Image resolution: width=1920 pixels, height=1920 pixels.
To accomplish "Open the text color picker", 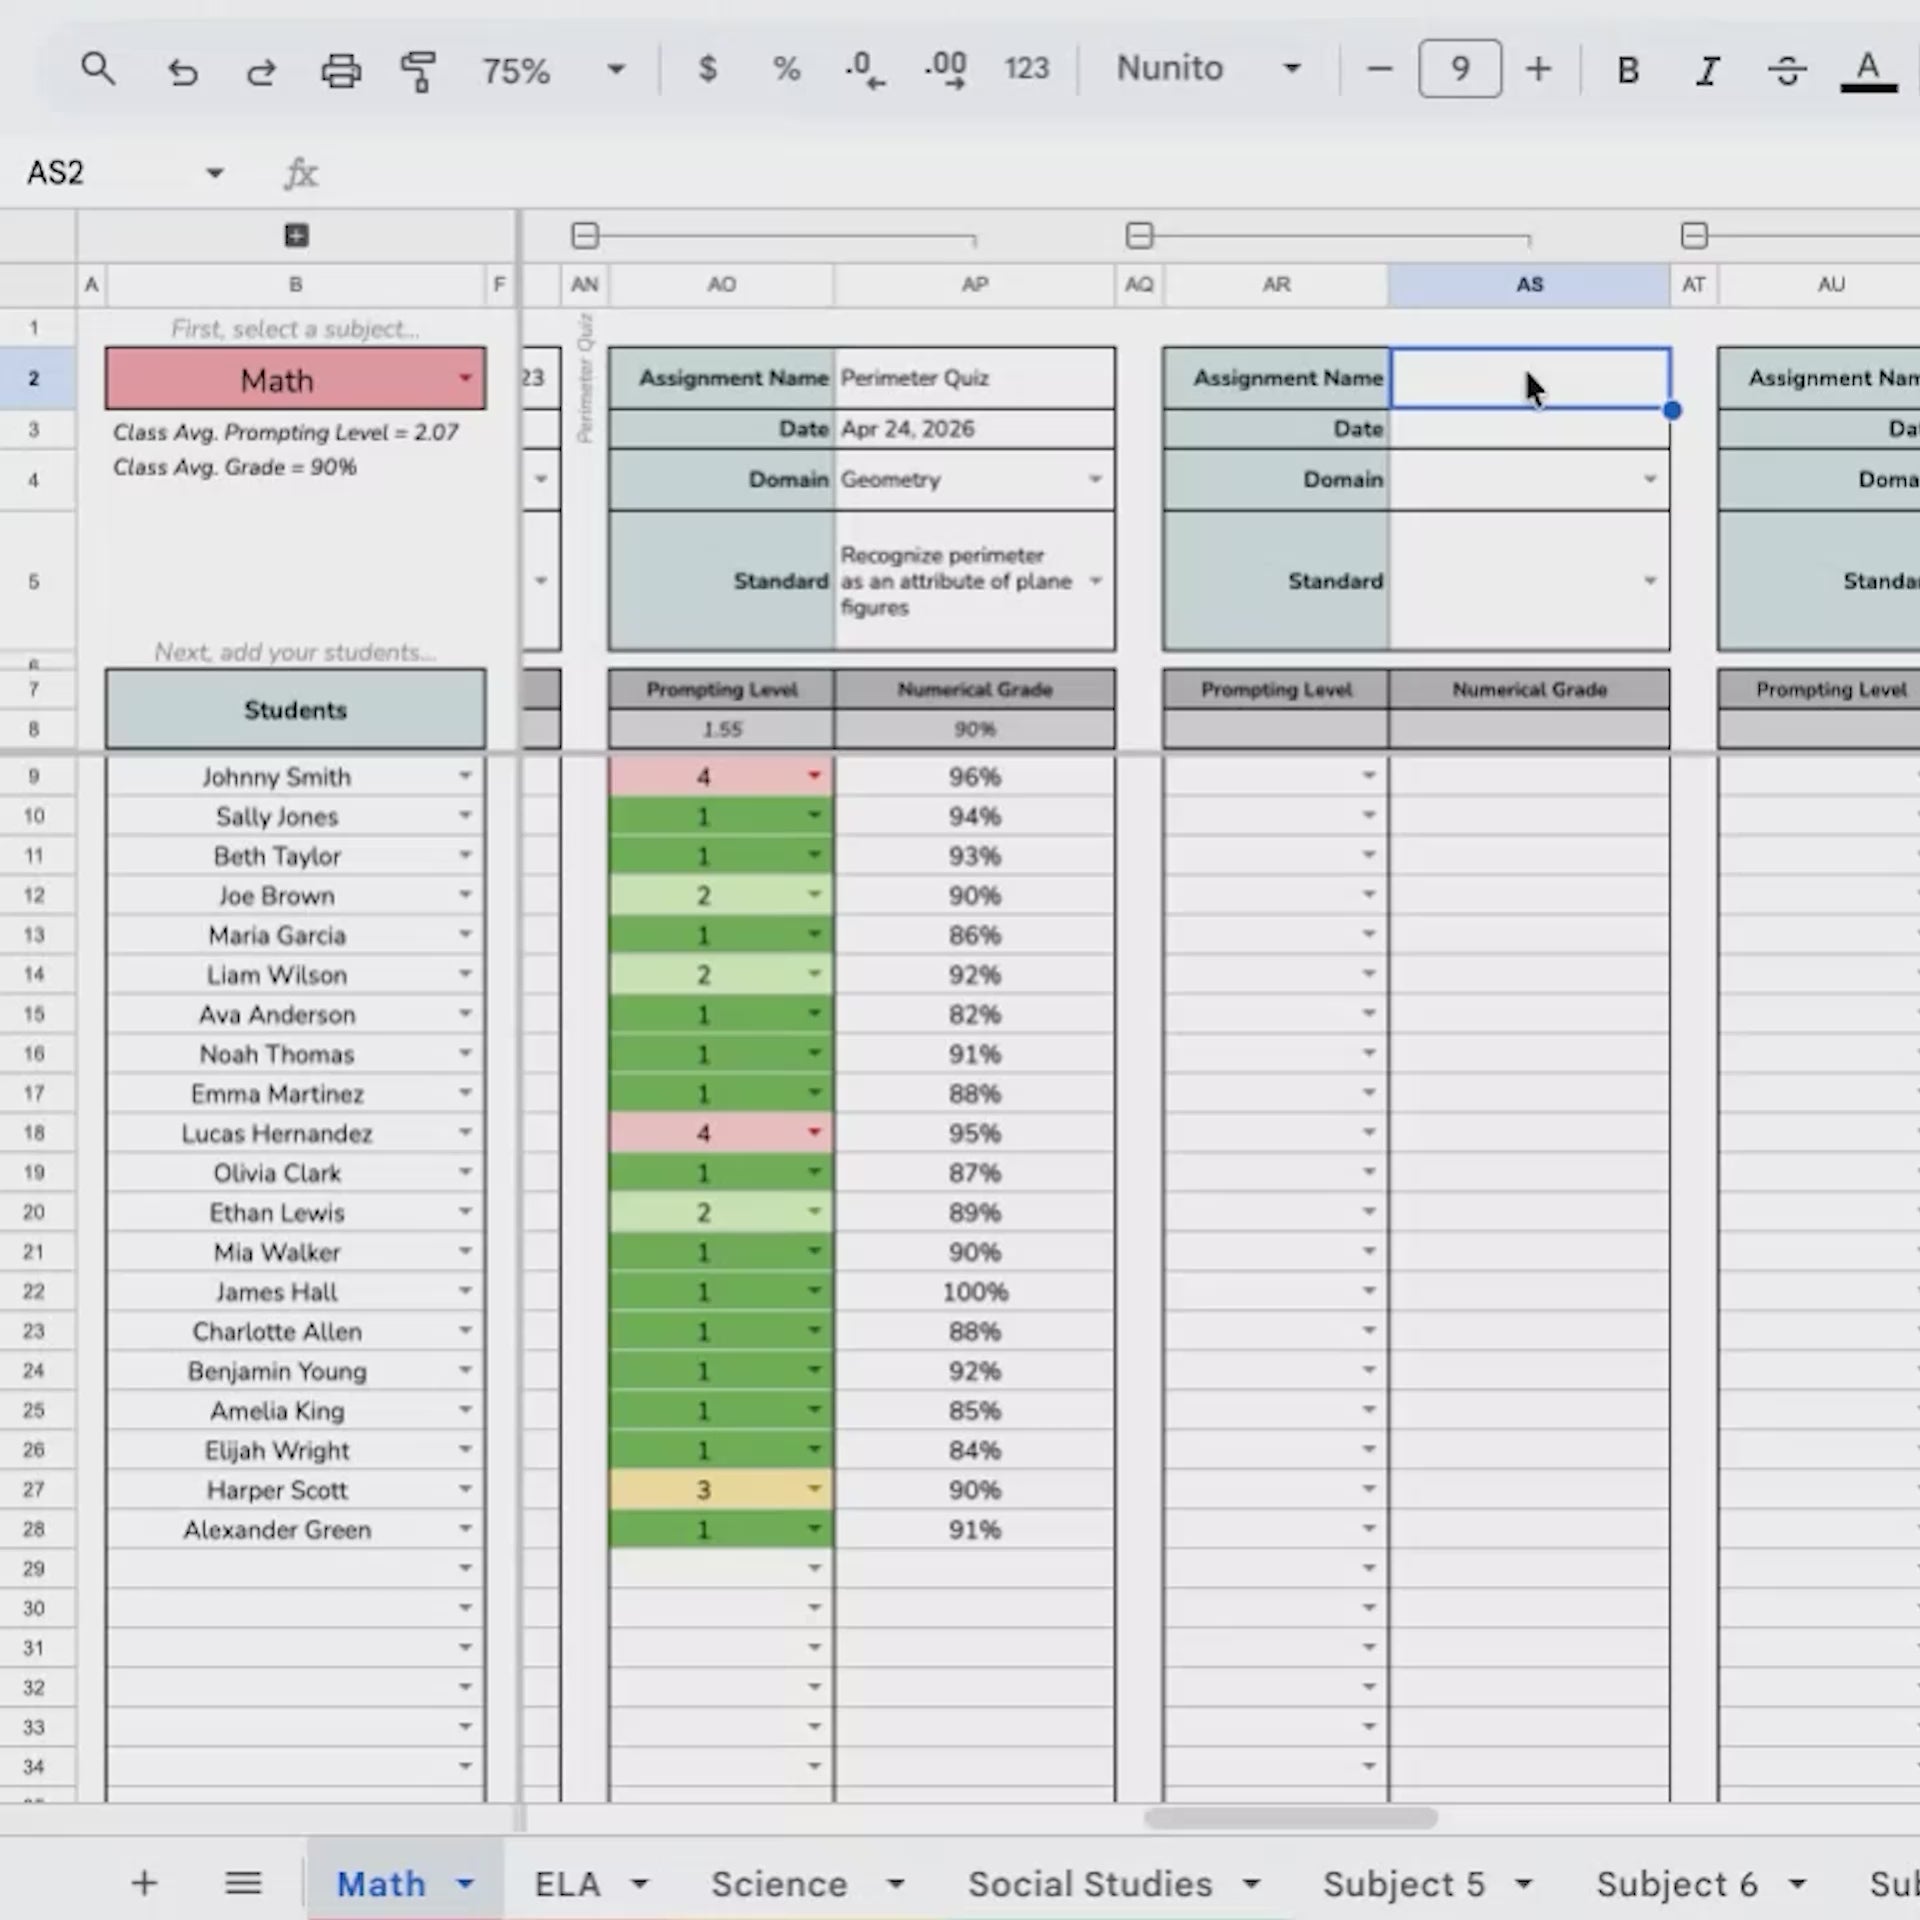I will coord(1868,70).
